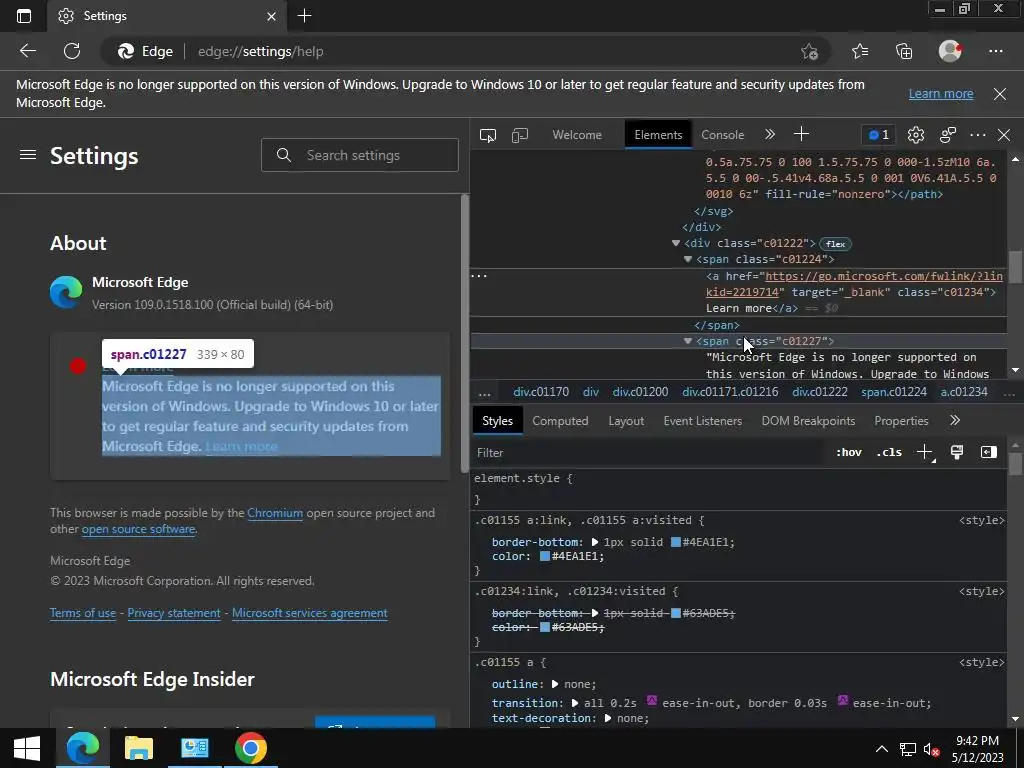The height and width of the screenshot is (768, 1024).
Task: Toggle the .cls class editor button
Action: point(889,453)
